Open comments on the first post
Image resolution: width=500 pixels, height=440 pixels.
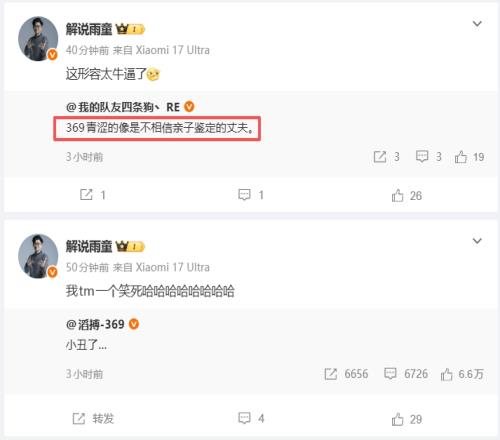(251, 195)
